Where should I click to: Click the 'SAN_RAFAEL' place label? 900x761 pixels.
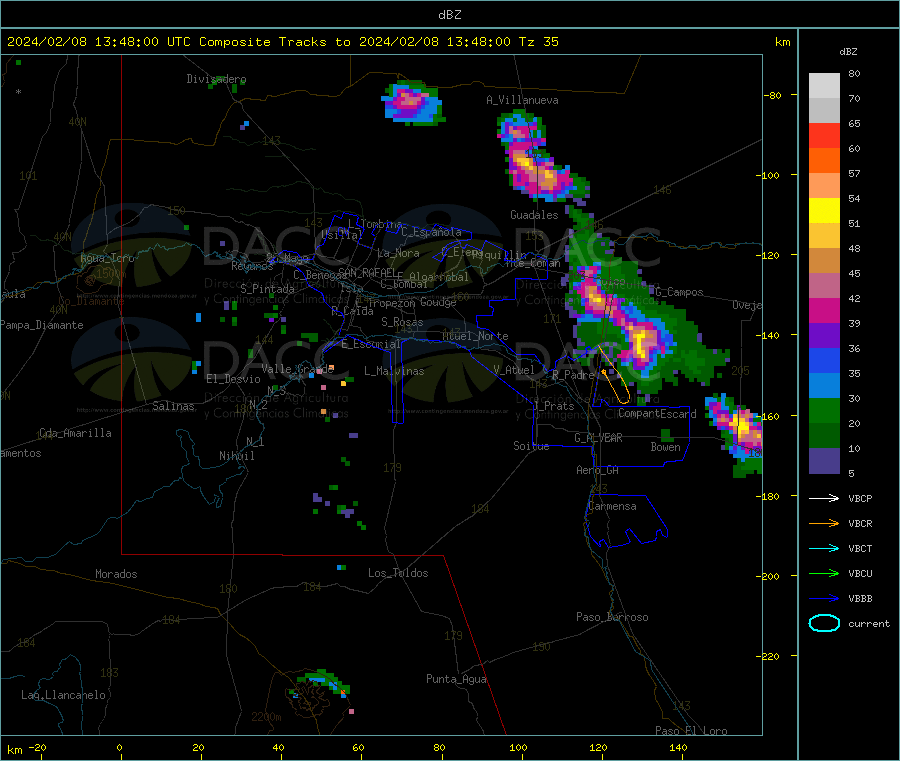tap(367, 273)
